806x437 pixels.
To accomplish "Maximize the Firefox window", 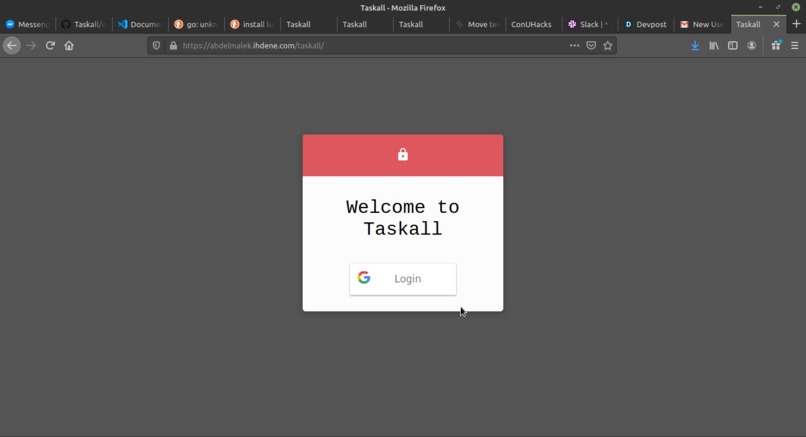I will pos(778,7).
